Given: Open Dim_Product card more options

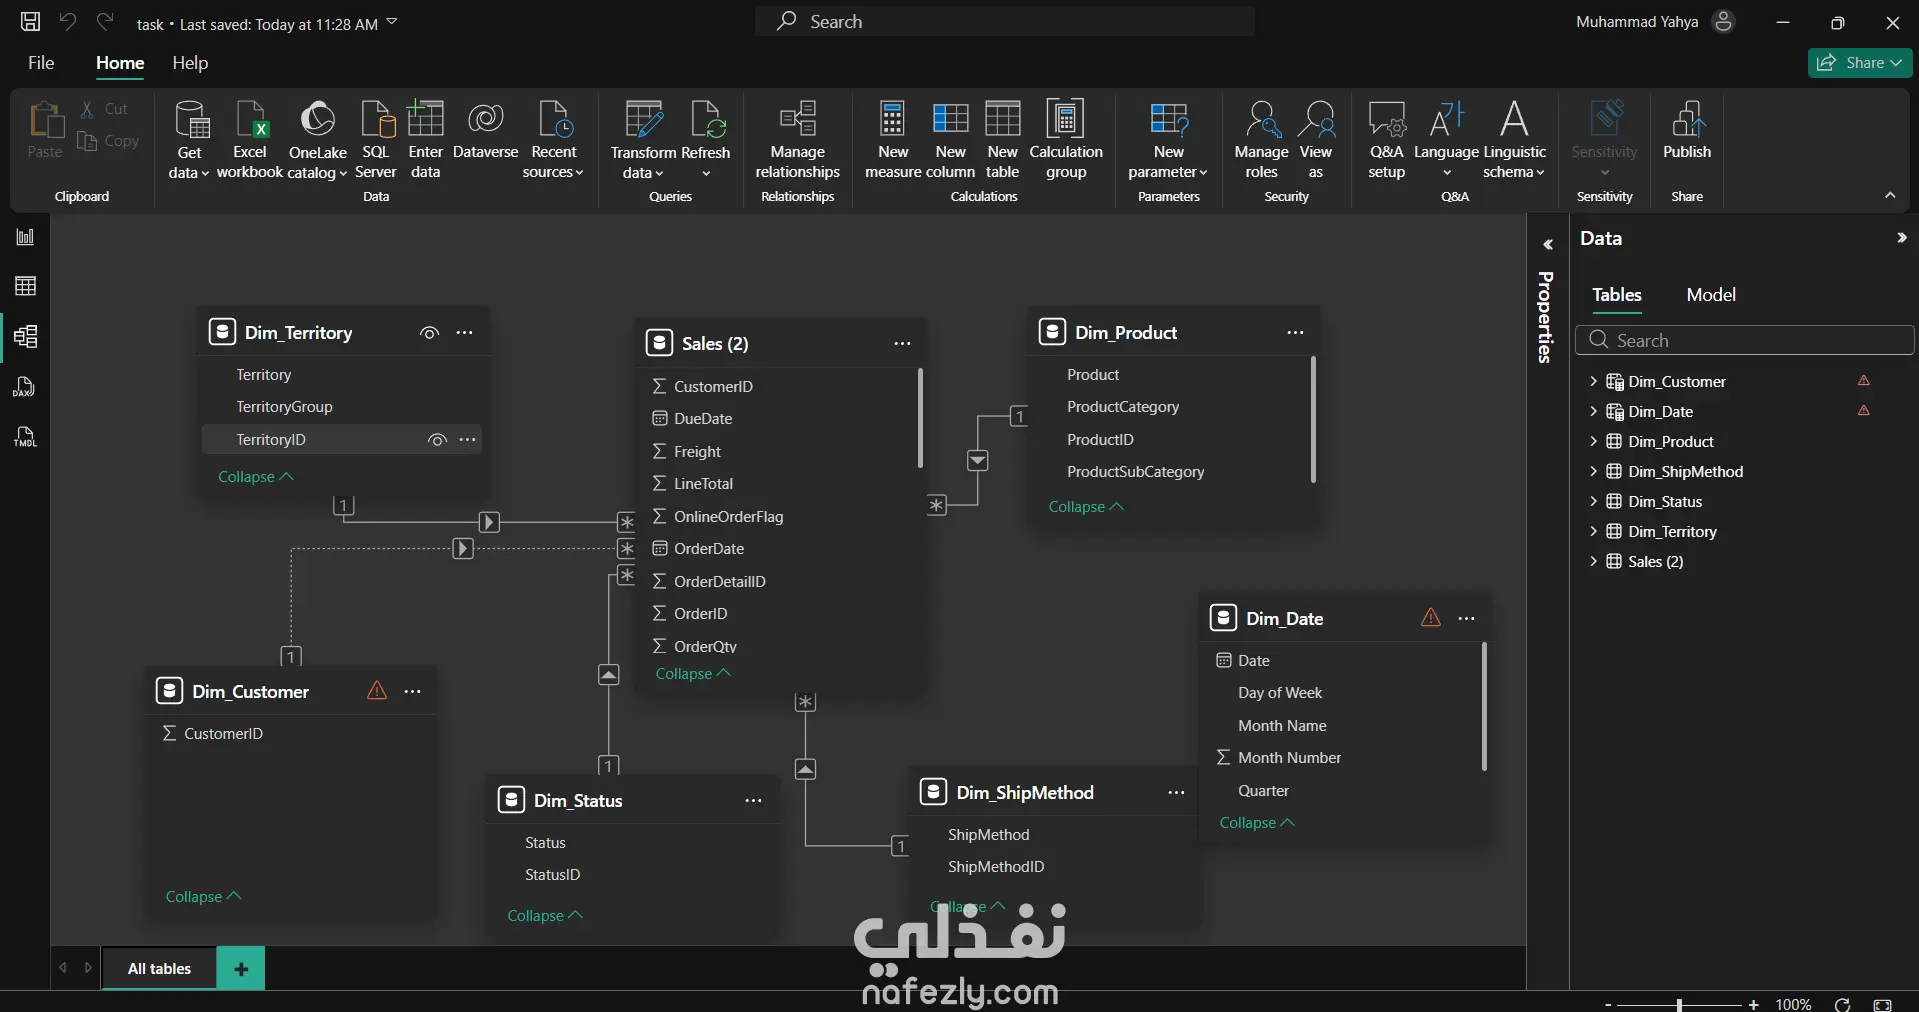Looking at the screenshot, I should [x=1295, y=332].
